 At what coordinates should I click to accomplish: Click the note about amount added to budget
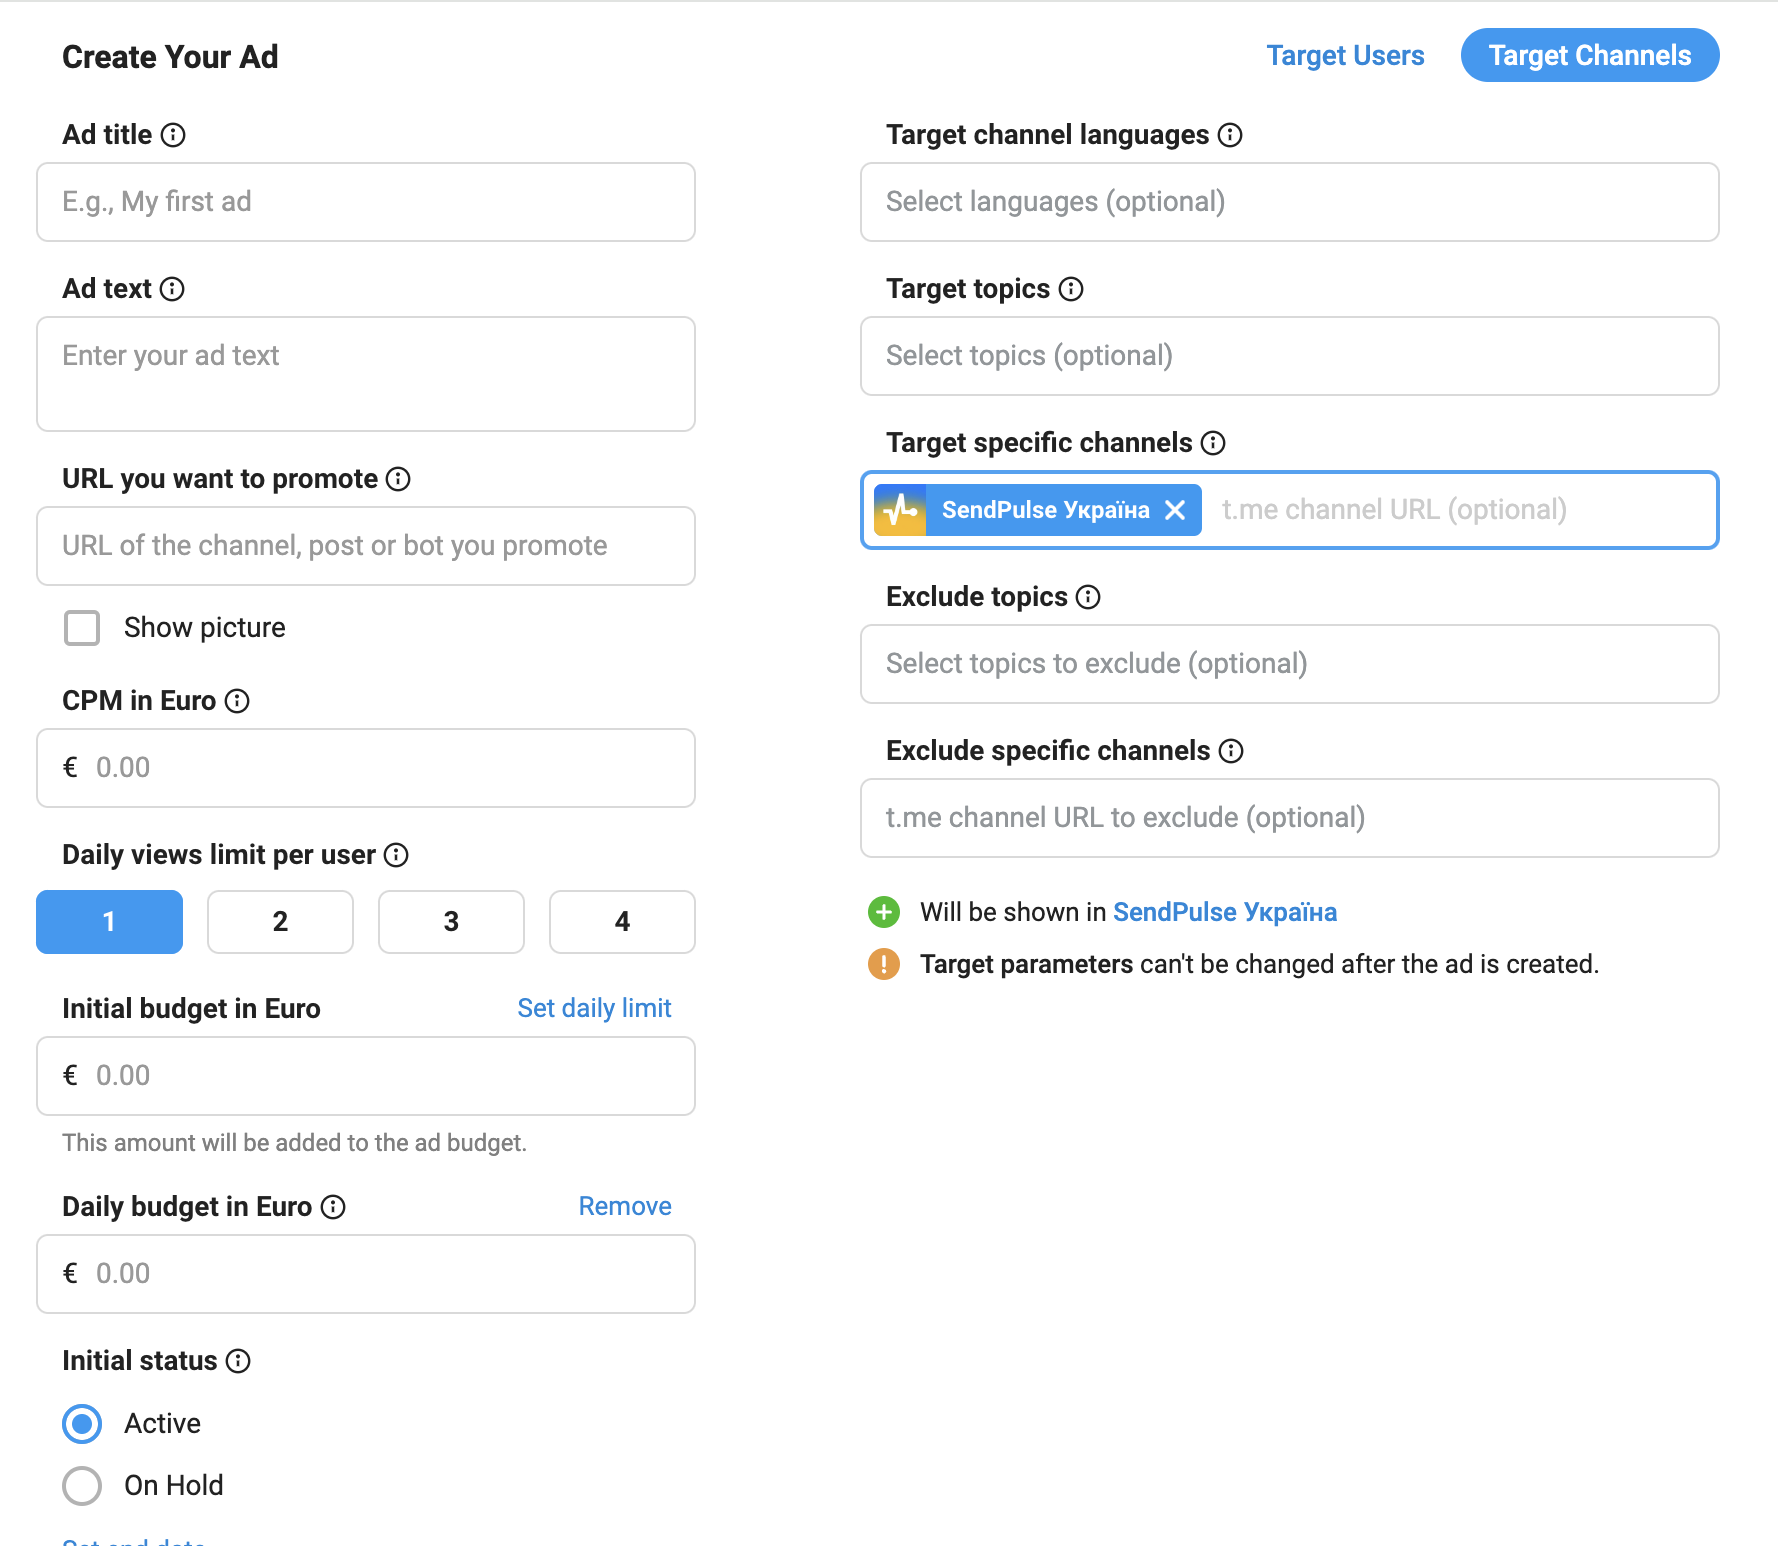pyautogui.click(x=294, y=1143)
